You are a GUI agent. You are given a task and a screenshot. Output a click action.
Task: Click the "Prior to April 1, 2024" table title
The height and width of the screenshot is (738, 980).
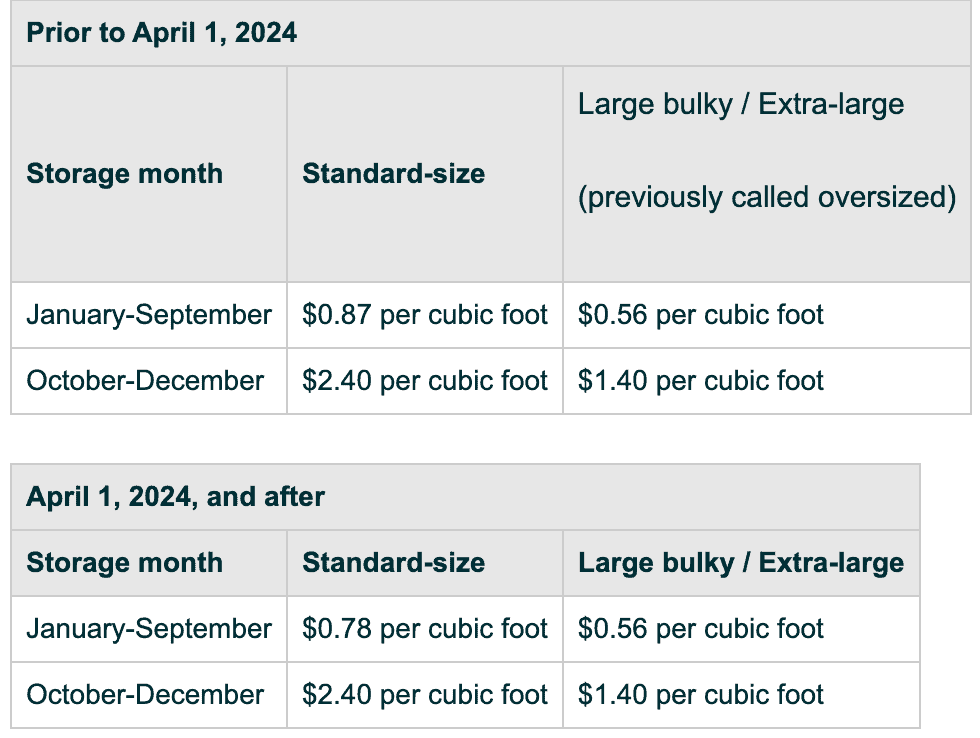point(162,33)
